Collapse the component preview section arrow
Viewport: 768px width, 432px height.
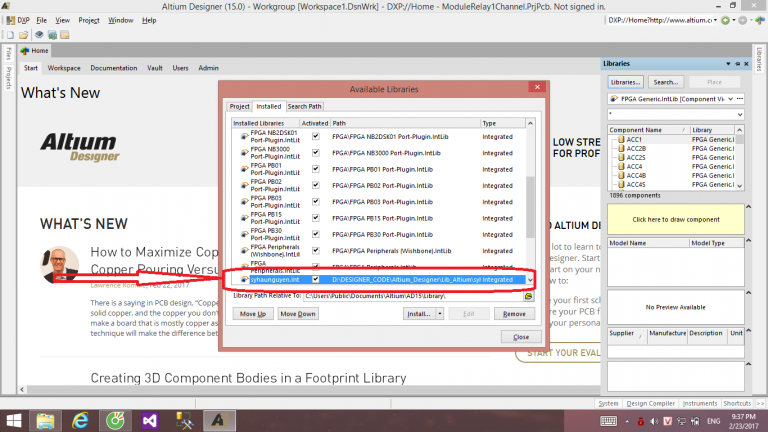[x=748, y=207]
